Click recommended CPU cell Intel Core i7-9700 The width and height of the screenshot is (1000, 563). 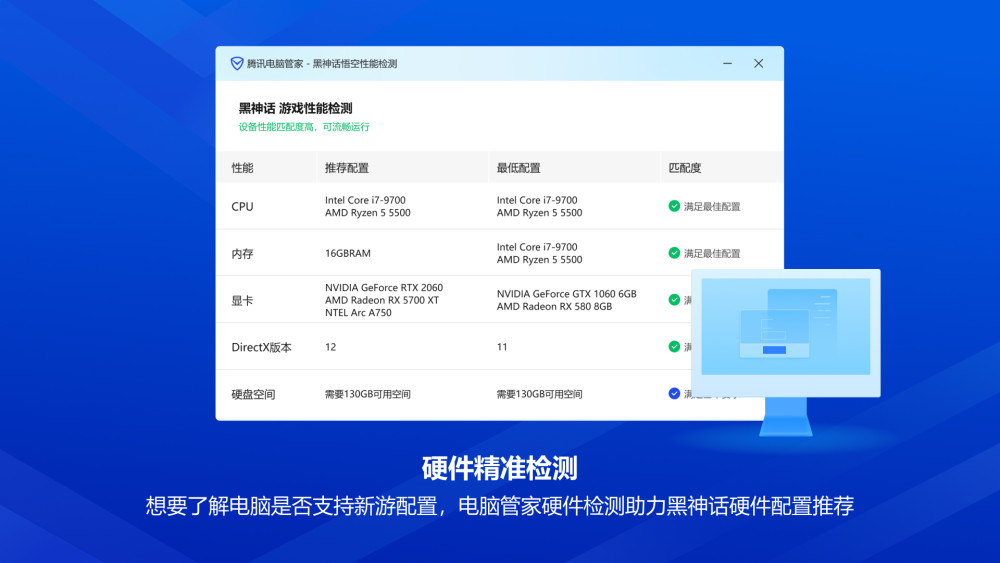pyautogui.click(x=365, y=200)
